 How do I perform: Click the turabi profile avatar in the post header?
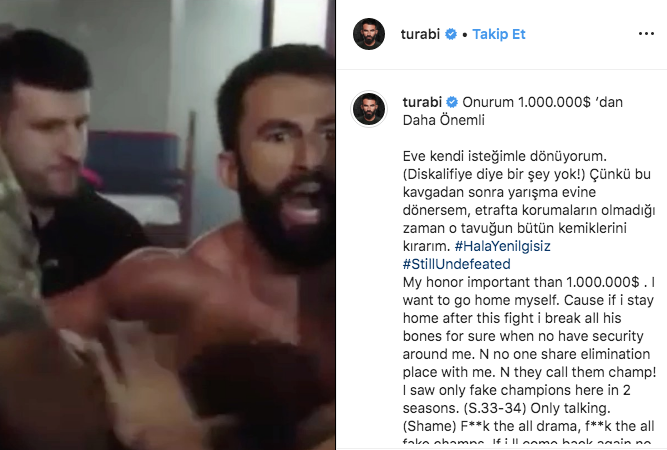(369, 34)
